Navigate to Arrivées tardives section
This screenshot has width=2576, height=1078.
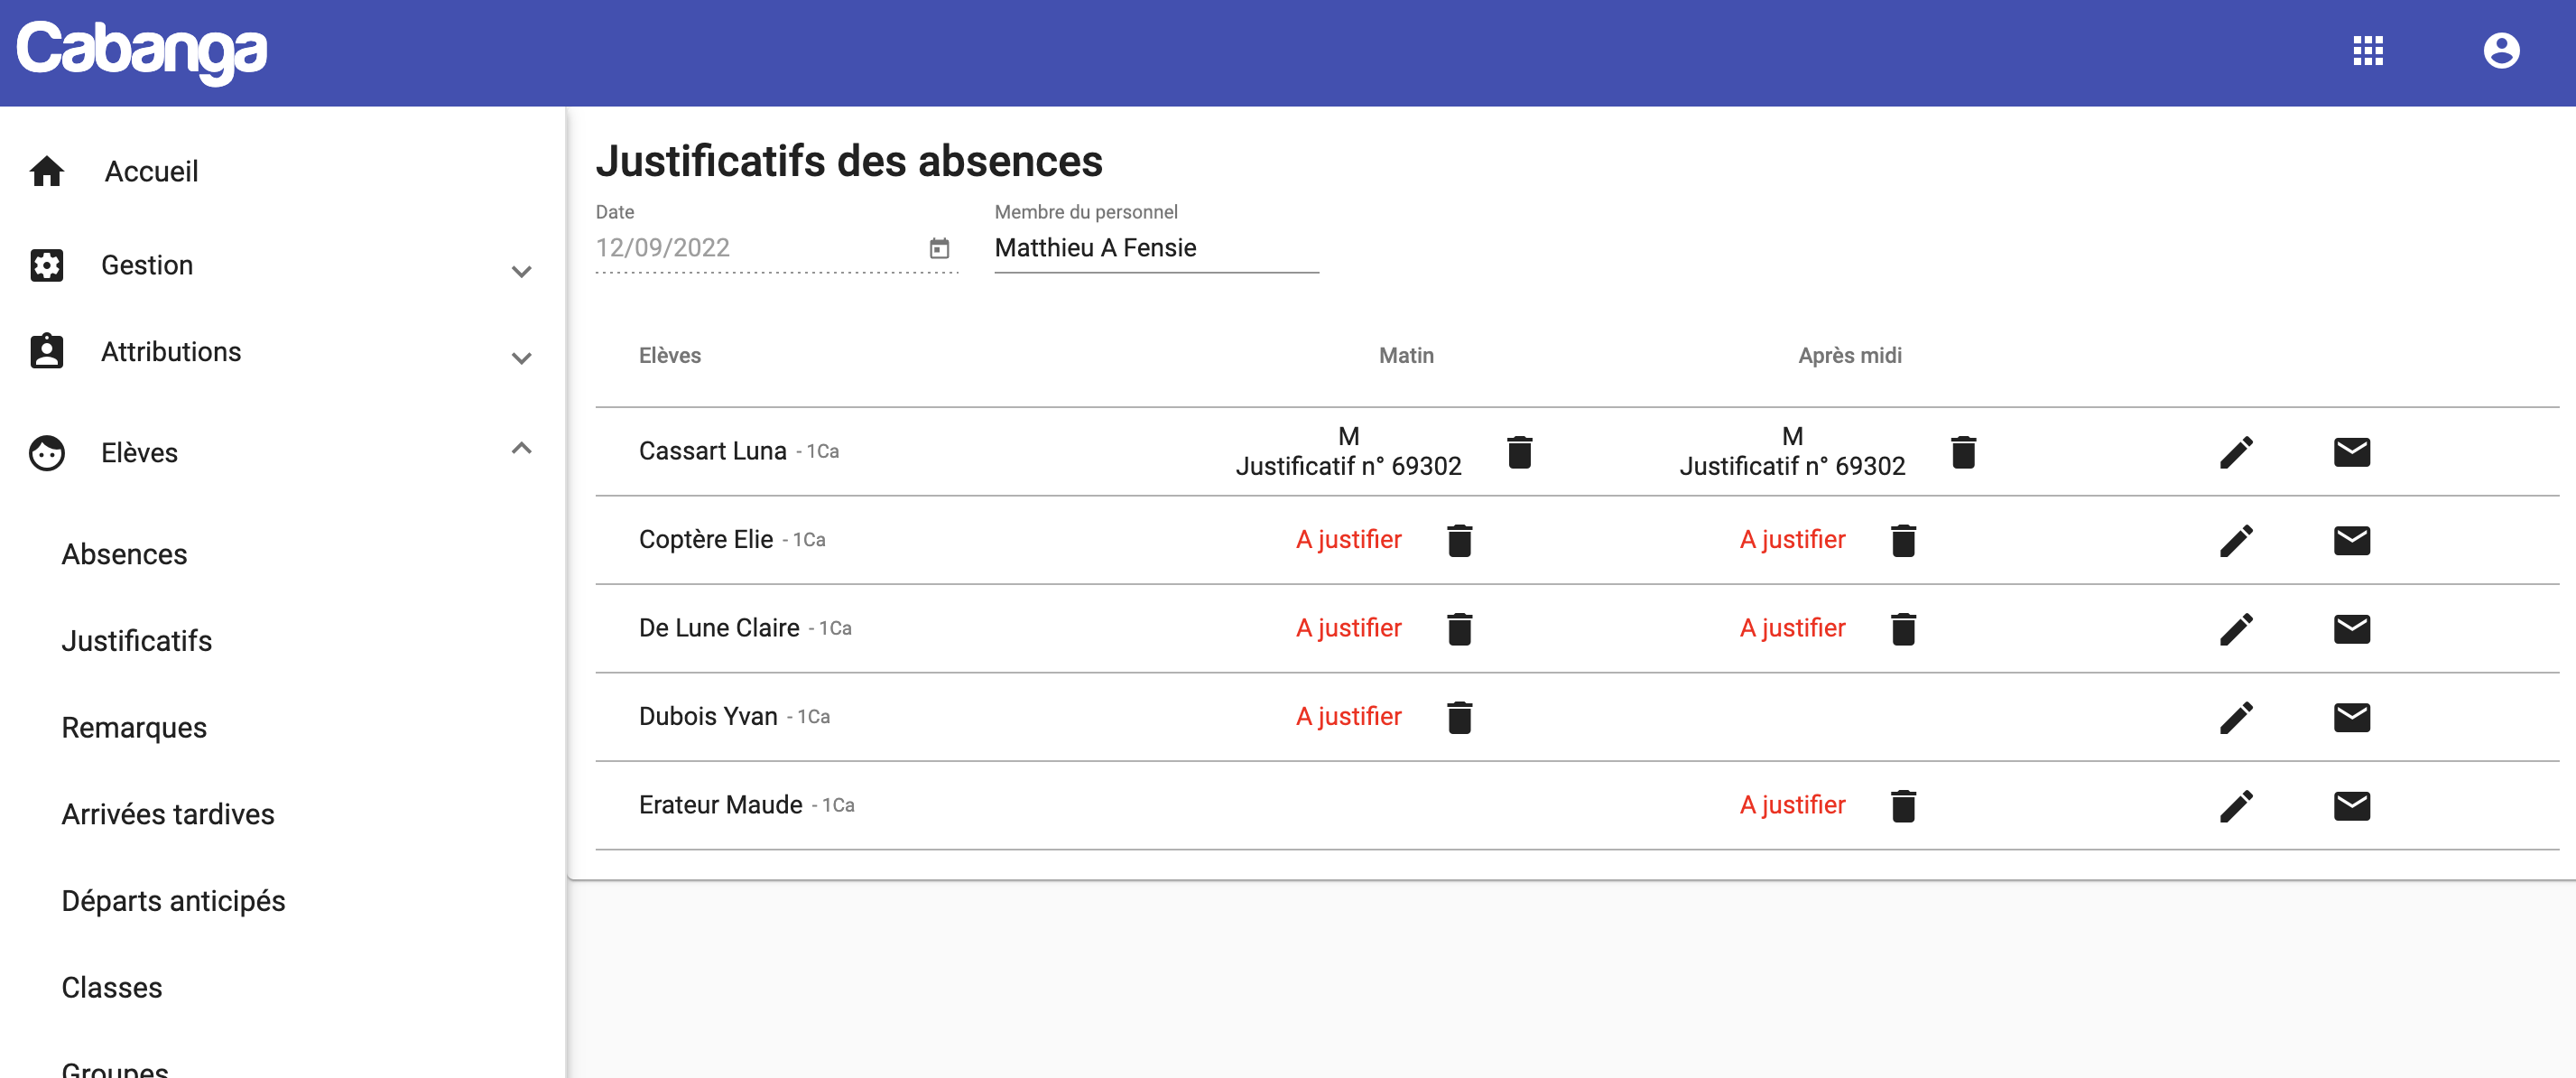[166, 812]
